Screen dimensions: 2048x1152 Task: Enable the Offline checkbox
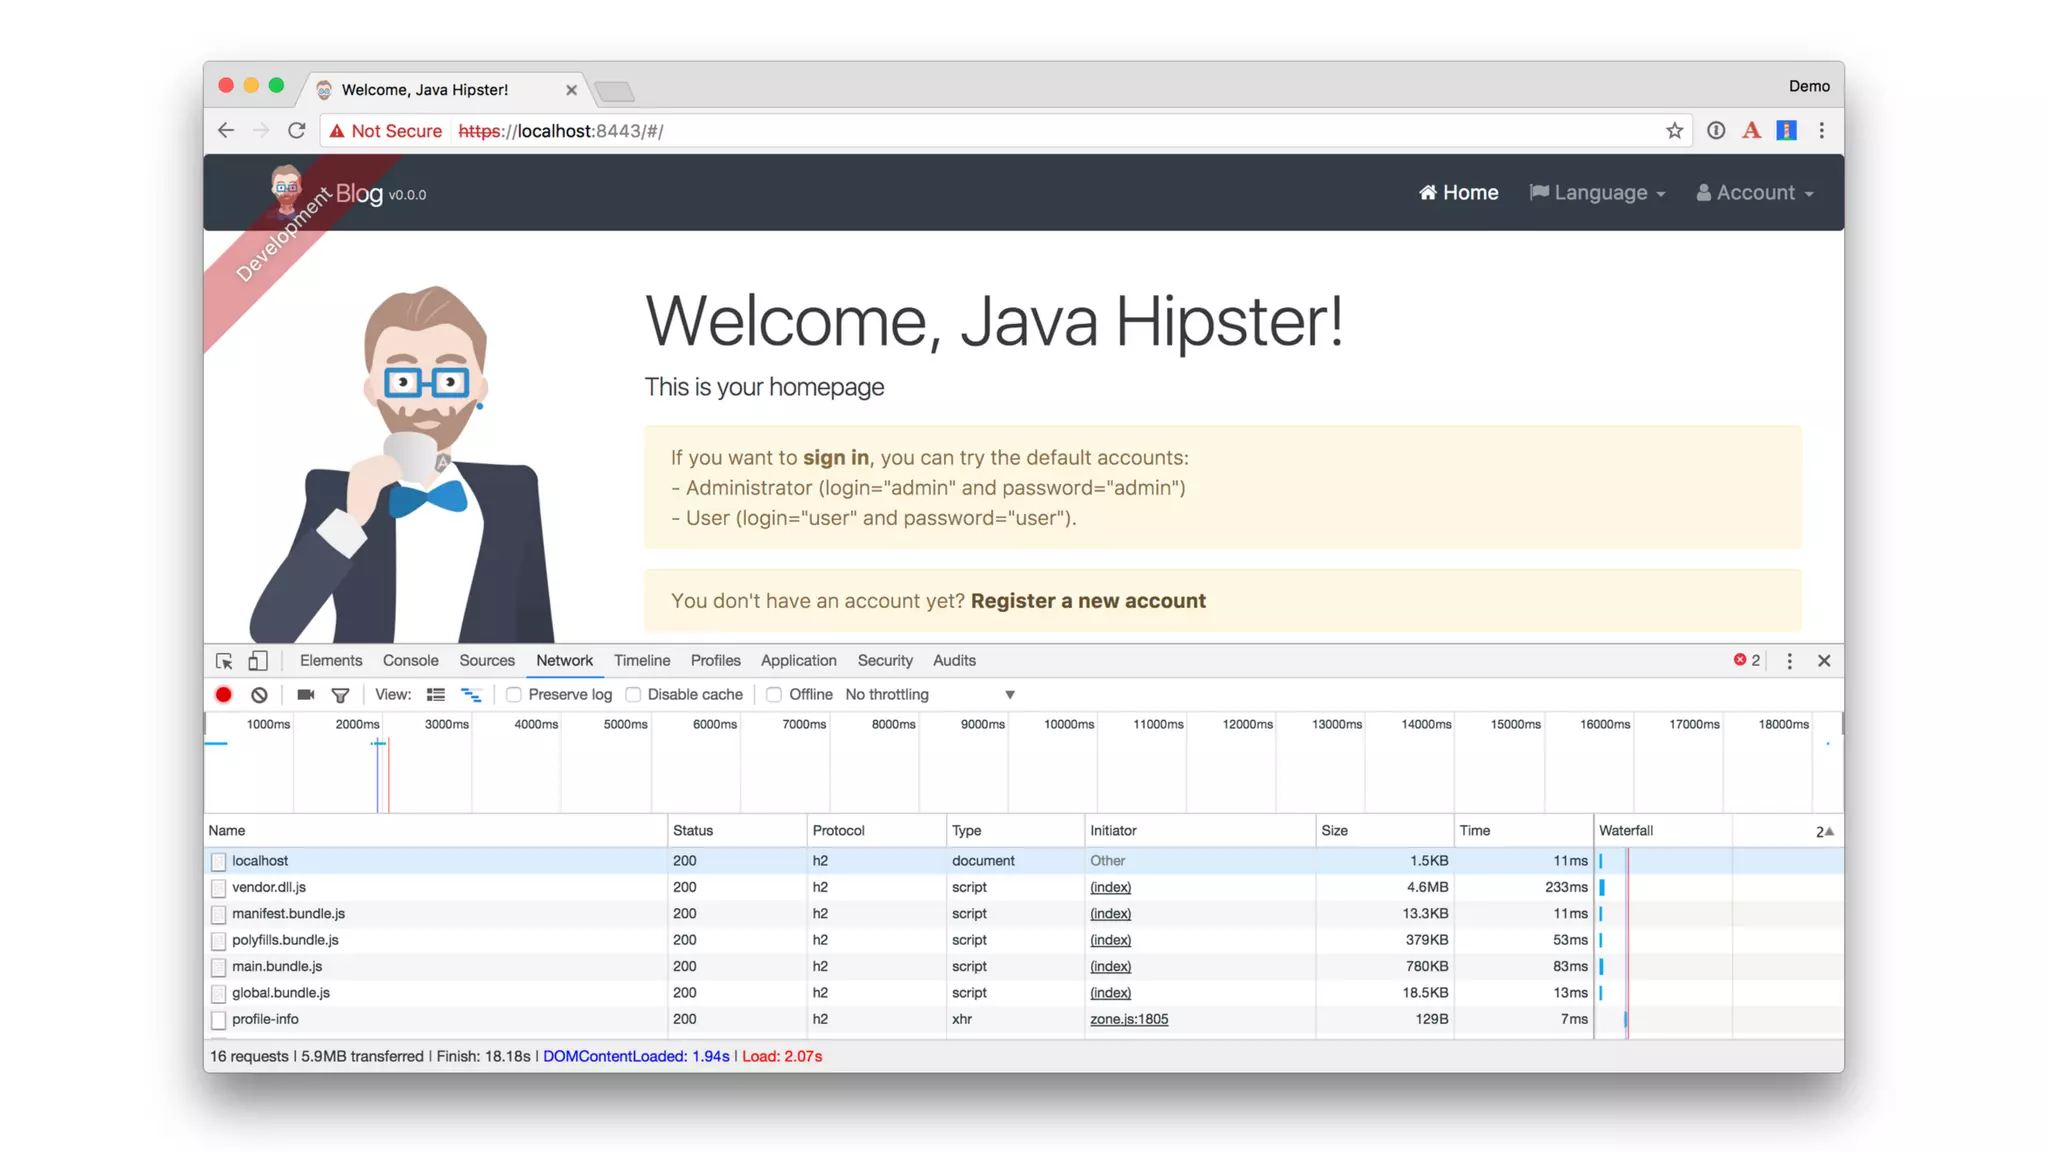tap(774, 694)
